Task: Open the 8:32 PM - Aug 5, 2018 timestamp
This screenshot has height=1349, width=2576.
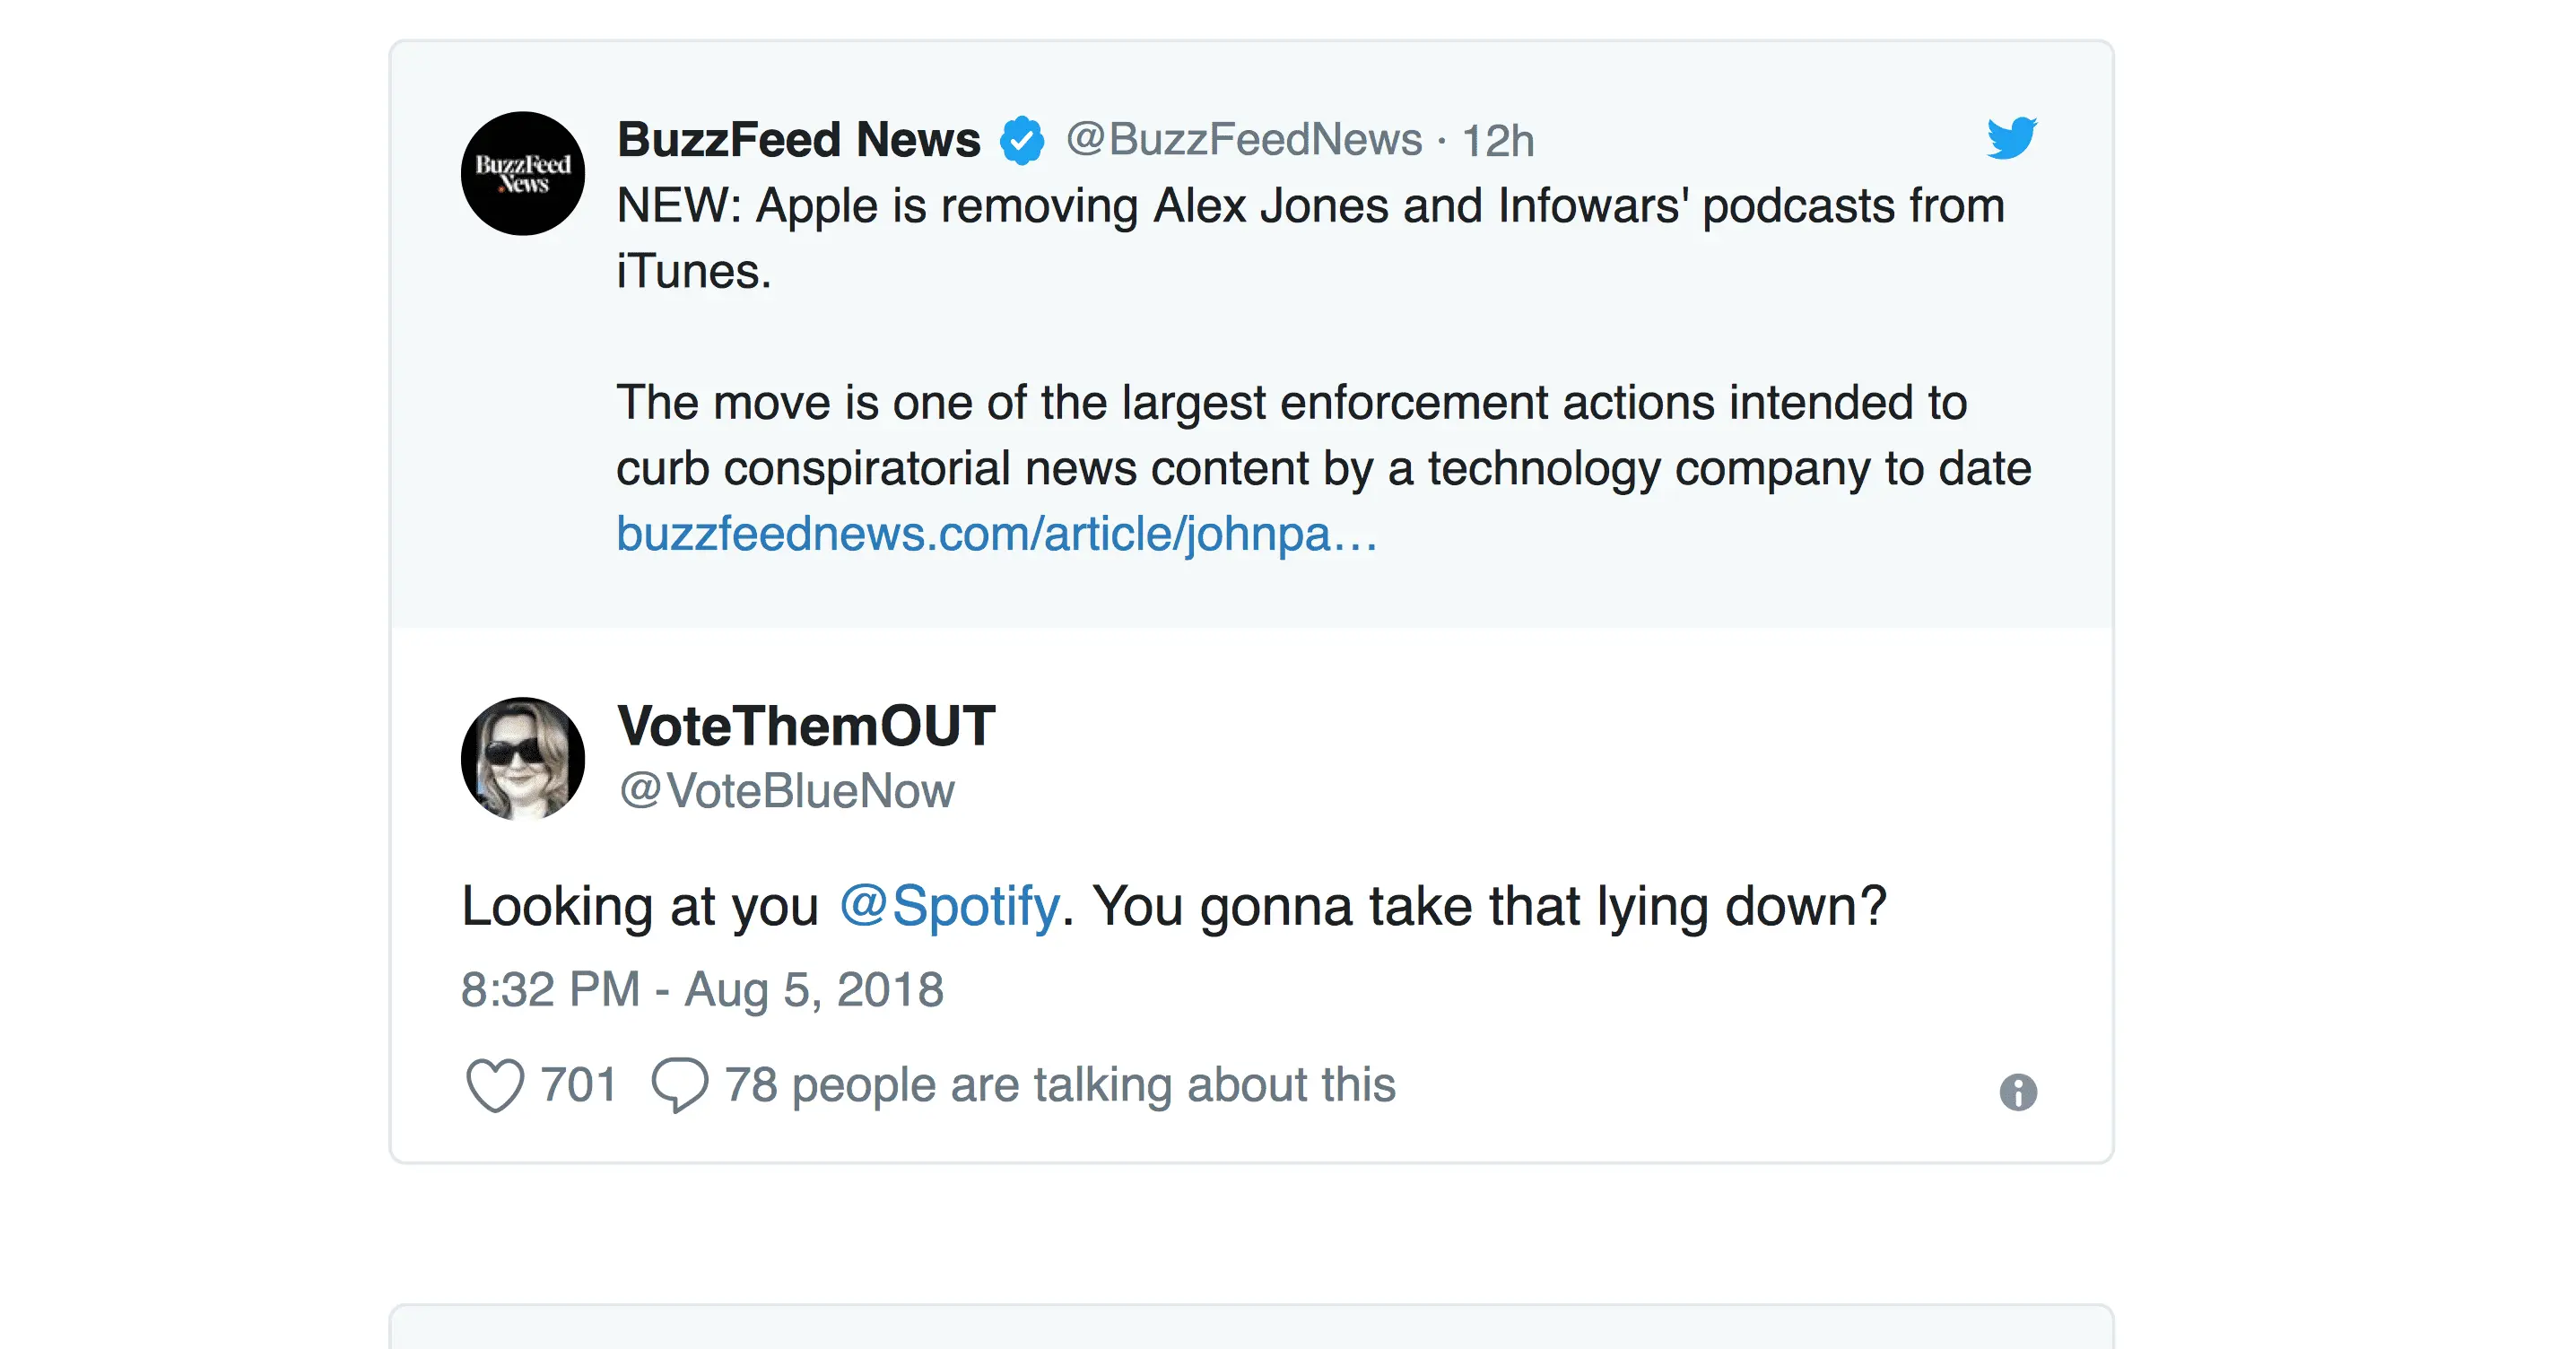Action: point(702,990)
